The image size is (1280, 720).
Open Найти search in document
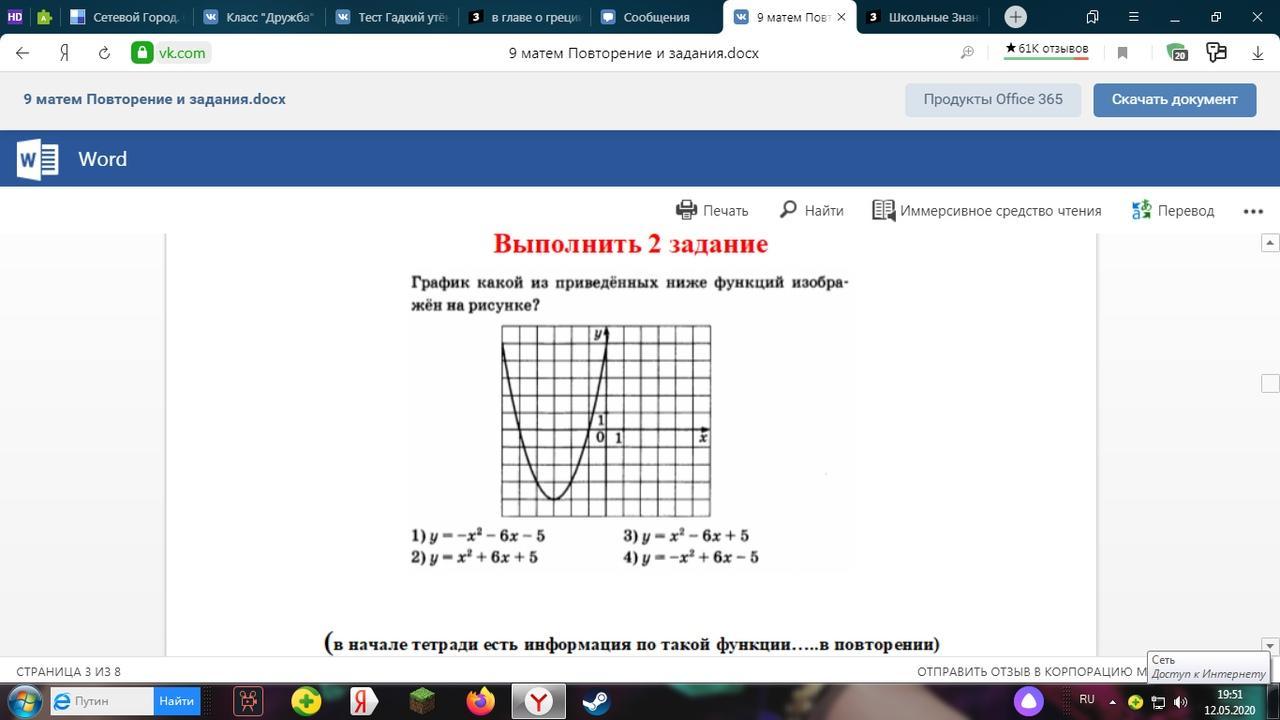811,210
